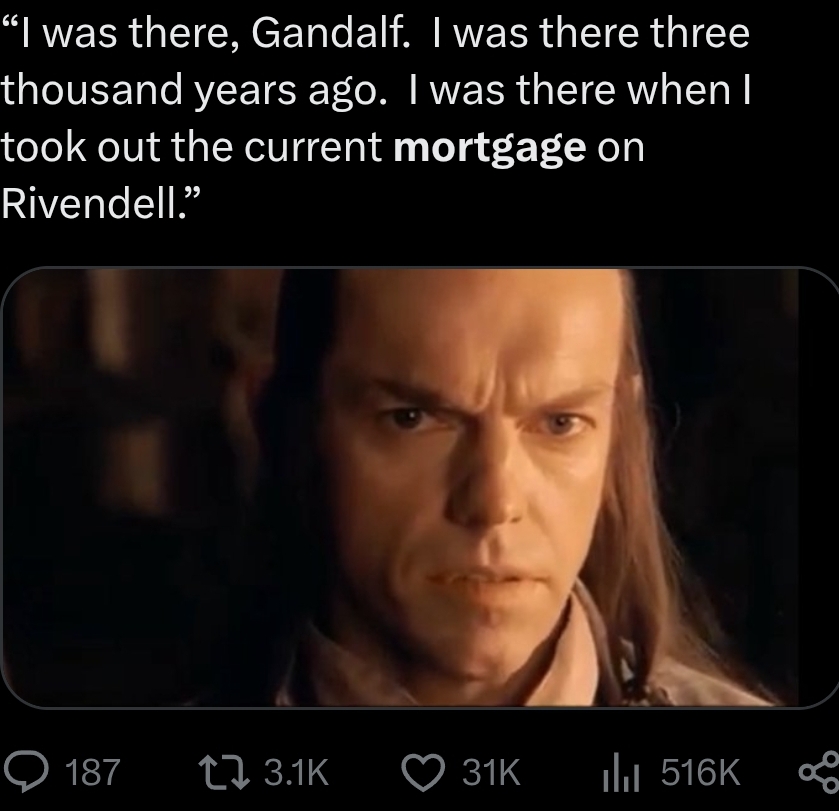Screen dimensions: 839x811
Task: Click the bold word mortgage
Action: (x=490, y=148)
